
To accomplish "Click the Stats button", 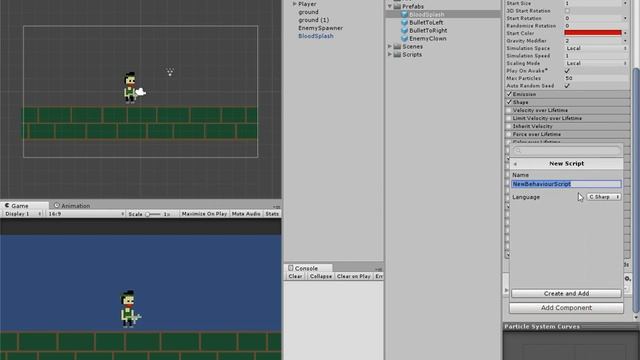I will click(x=272, y=214).
